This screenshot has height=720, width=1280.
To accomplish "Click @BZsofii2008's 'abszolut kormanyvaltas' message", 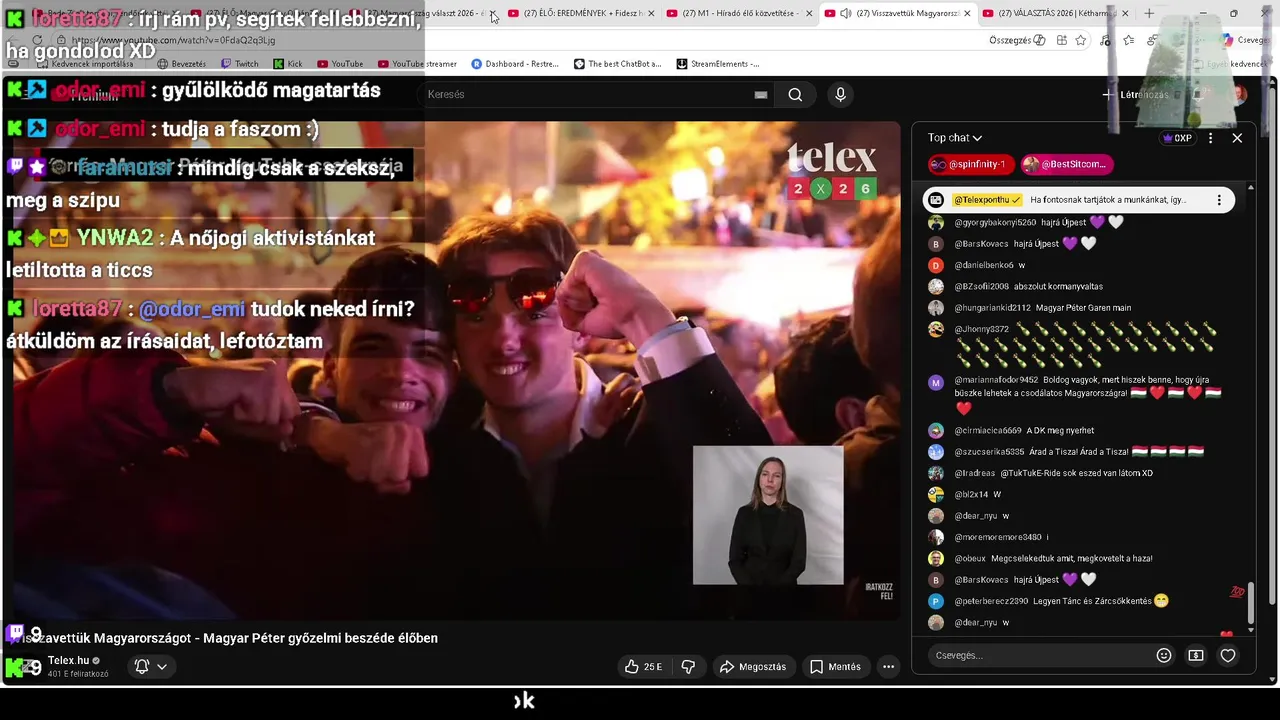I will [x=1059, y=287].
